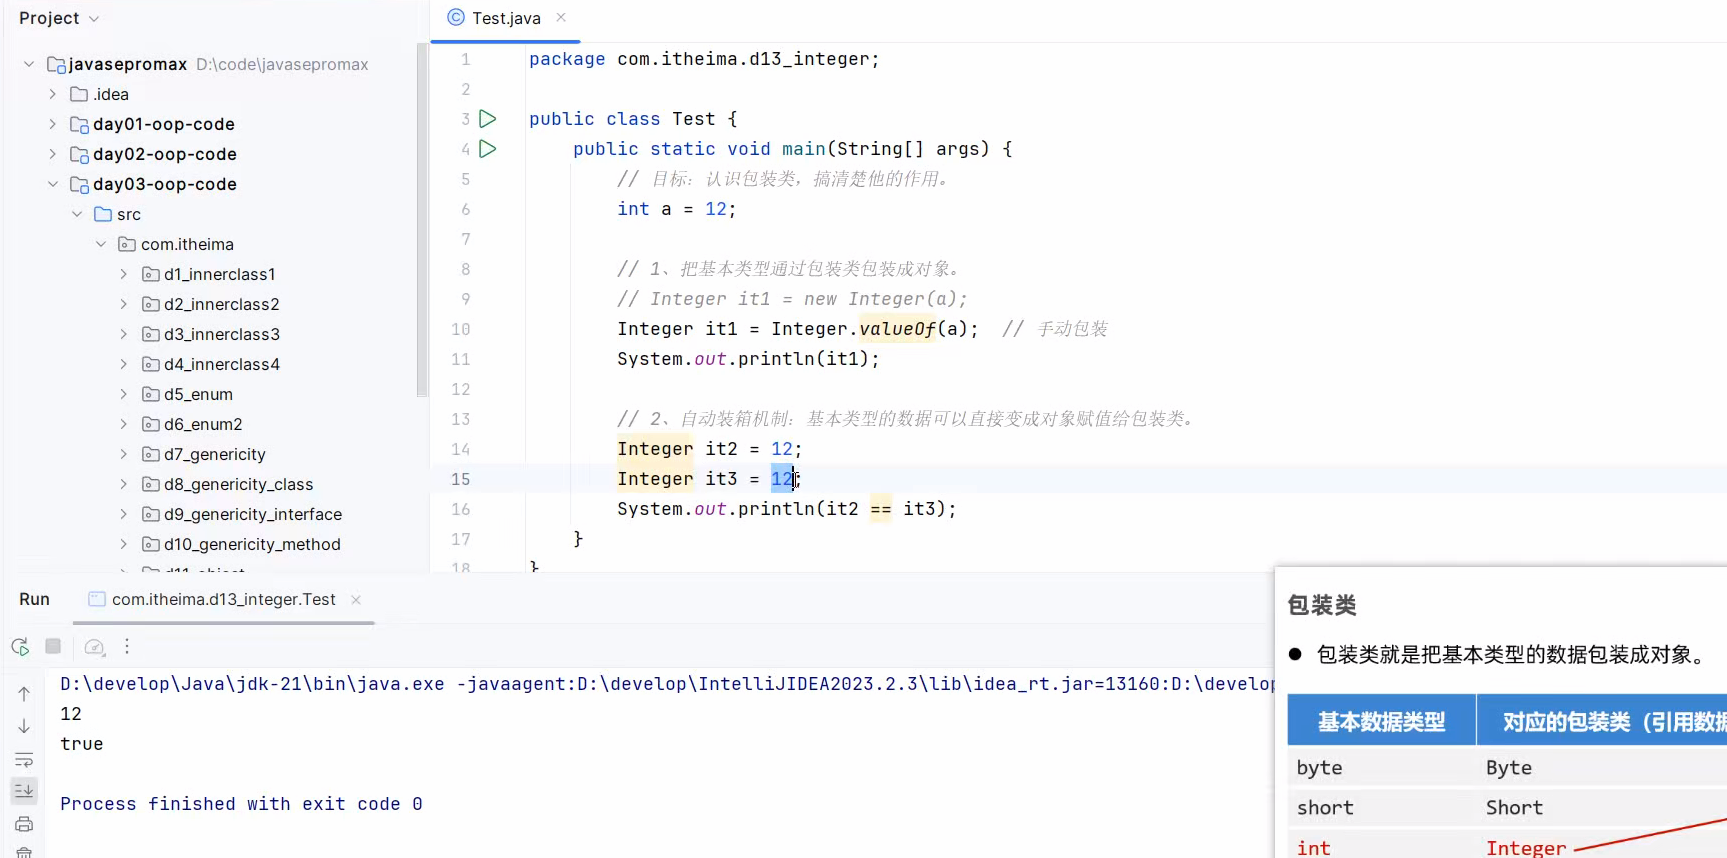Expand the day01-oop-code module
The width and height of the screenshot is (1727, 858).
[53, 124]
